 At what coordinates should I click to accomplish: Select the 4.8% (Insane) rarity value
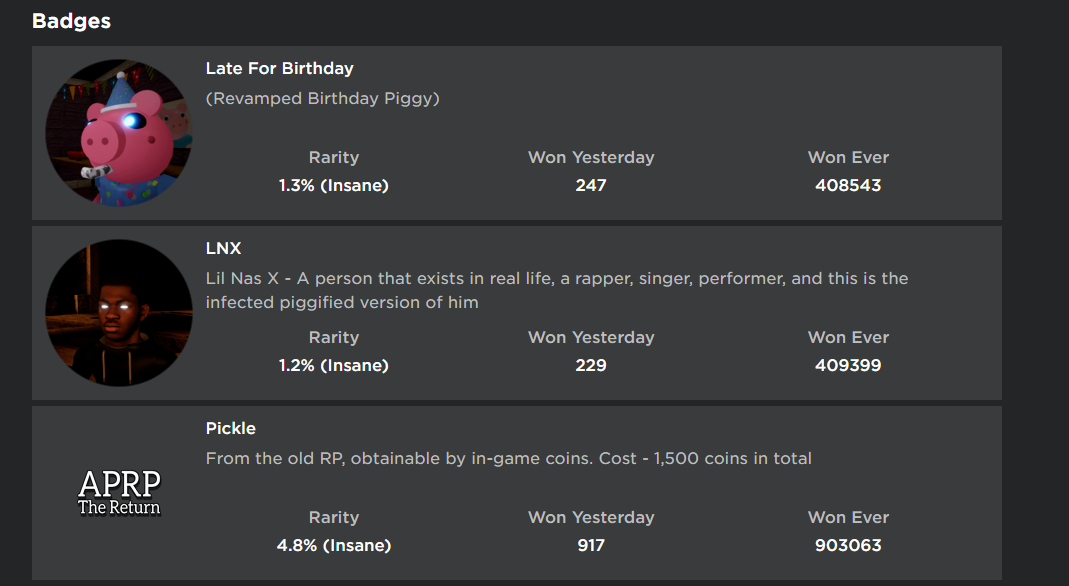[x=334, y=545]
